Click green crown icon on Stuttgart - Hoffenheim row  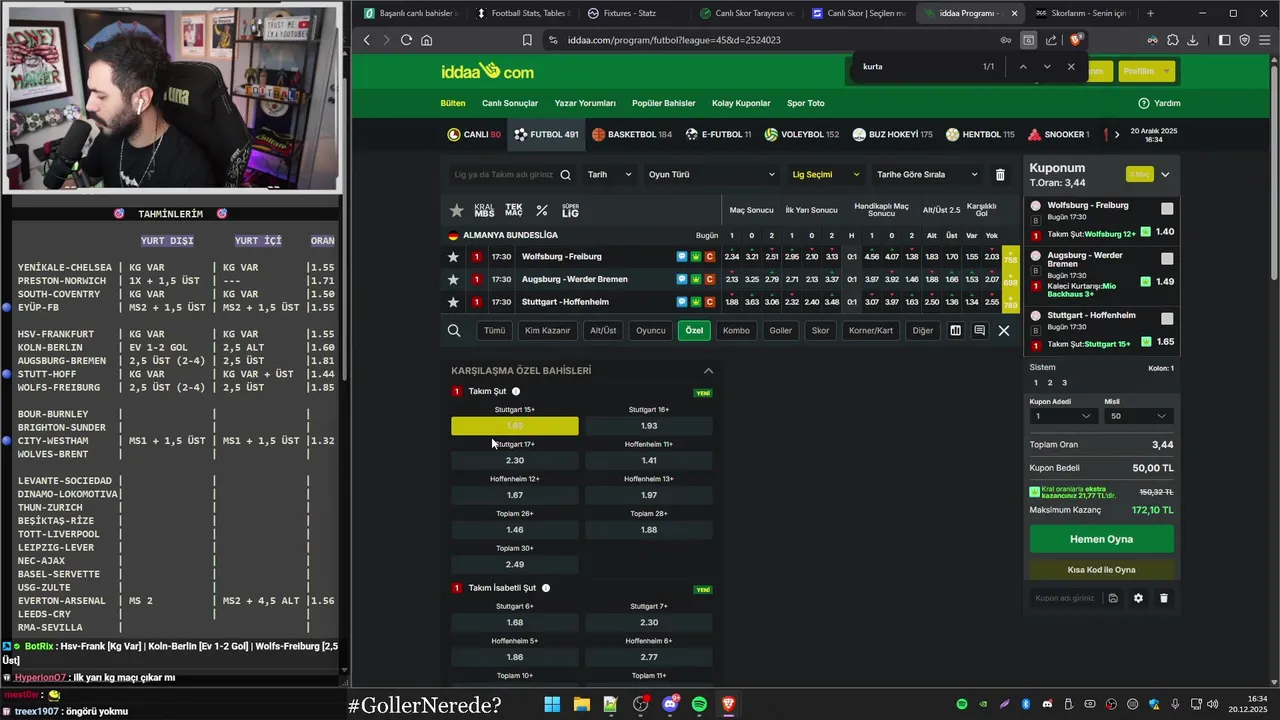pyautogui.click(x=696, y=302)
